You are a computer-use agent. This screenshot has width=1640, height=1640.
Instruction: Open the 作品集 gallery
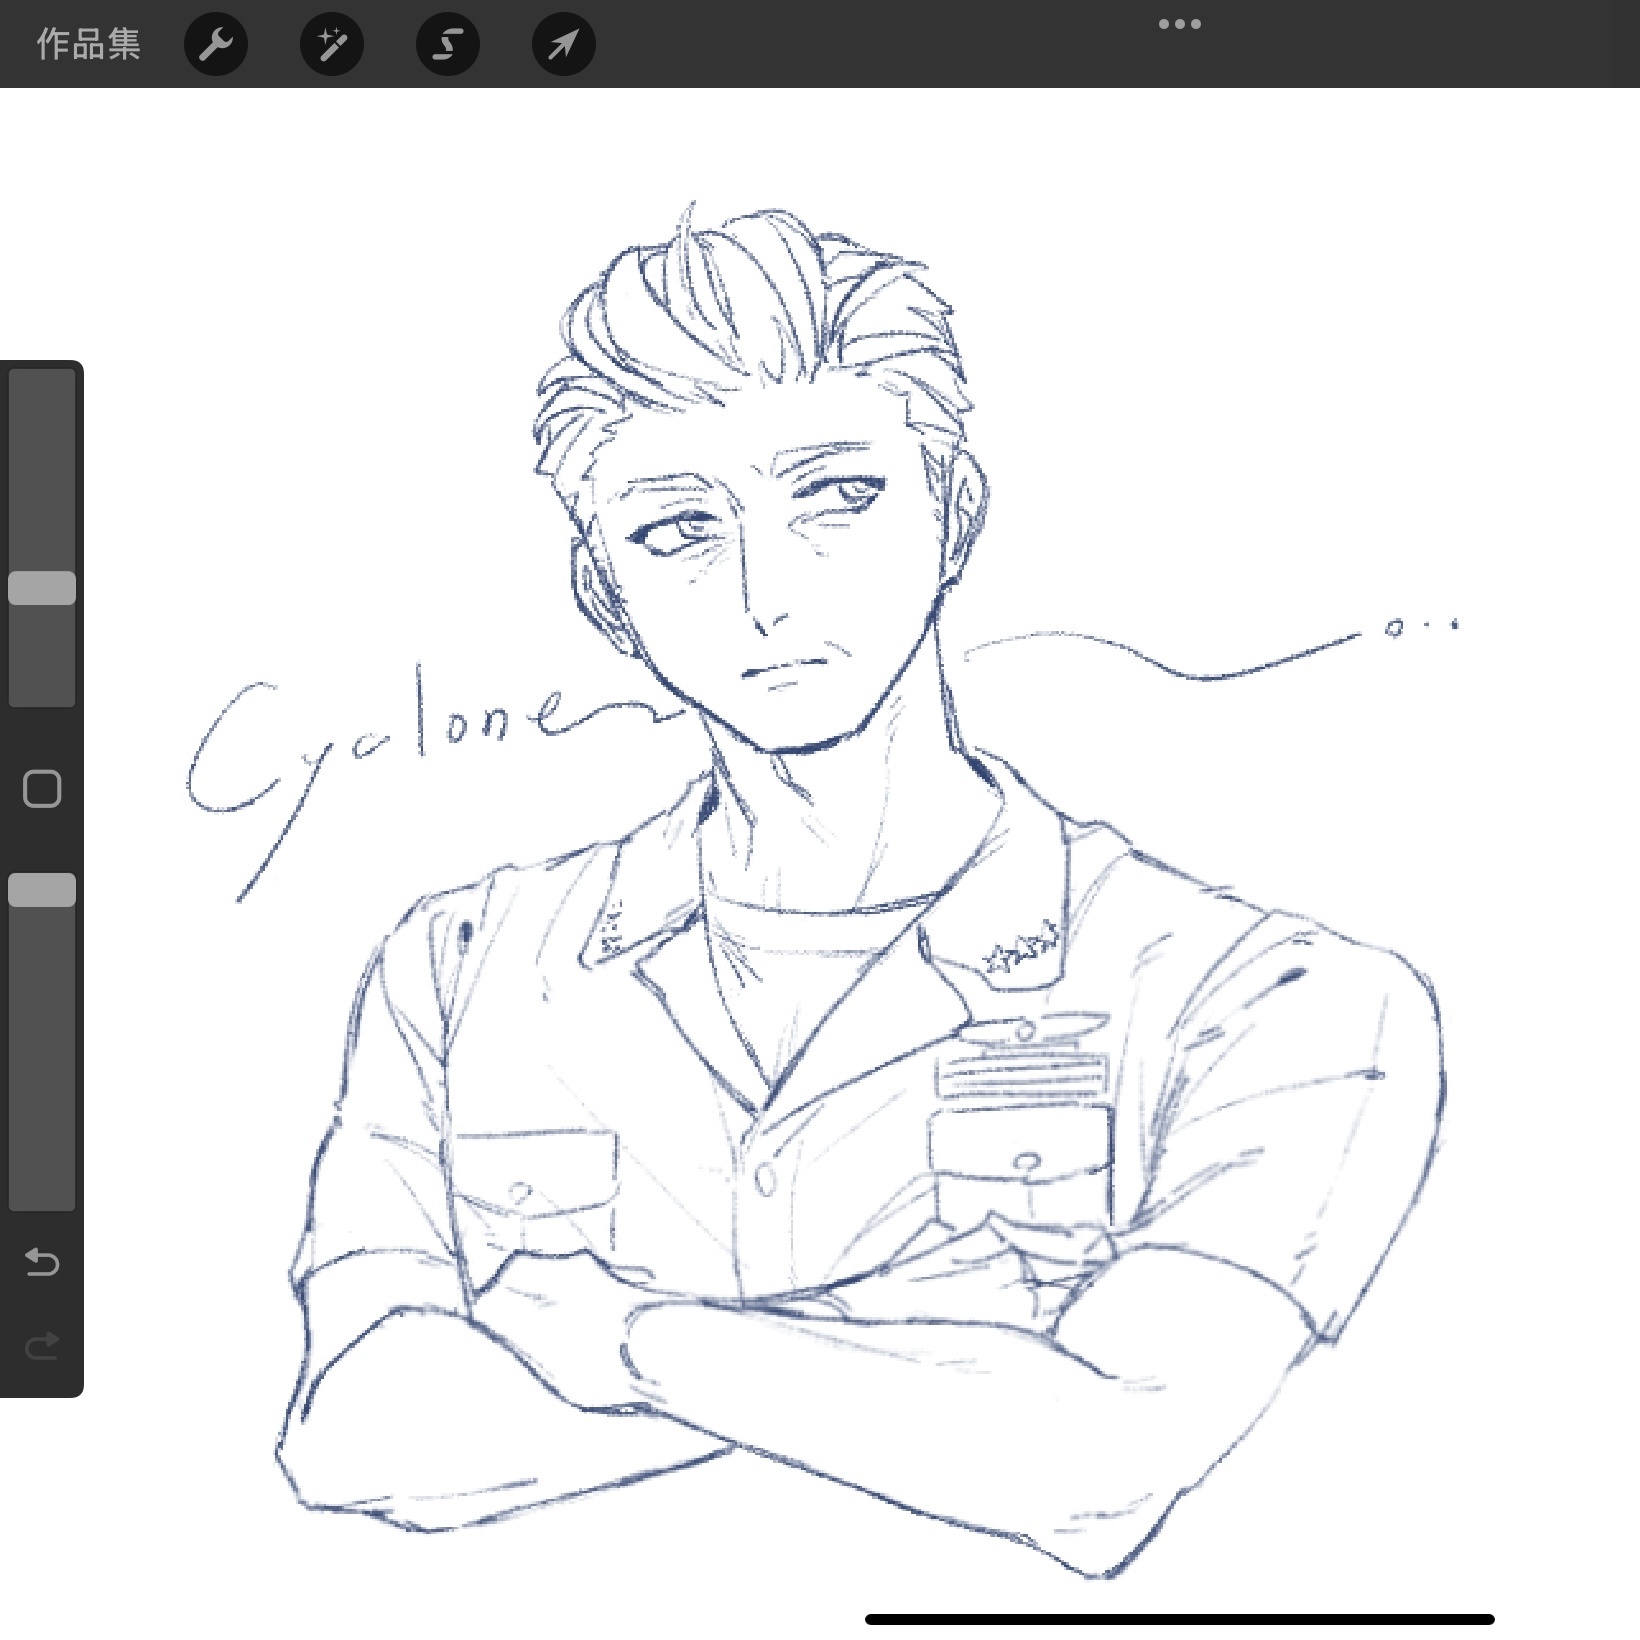click(x=88, y=44)
